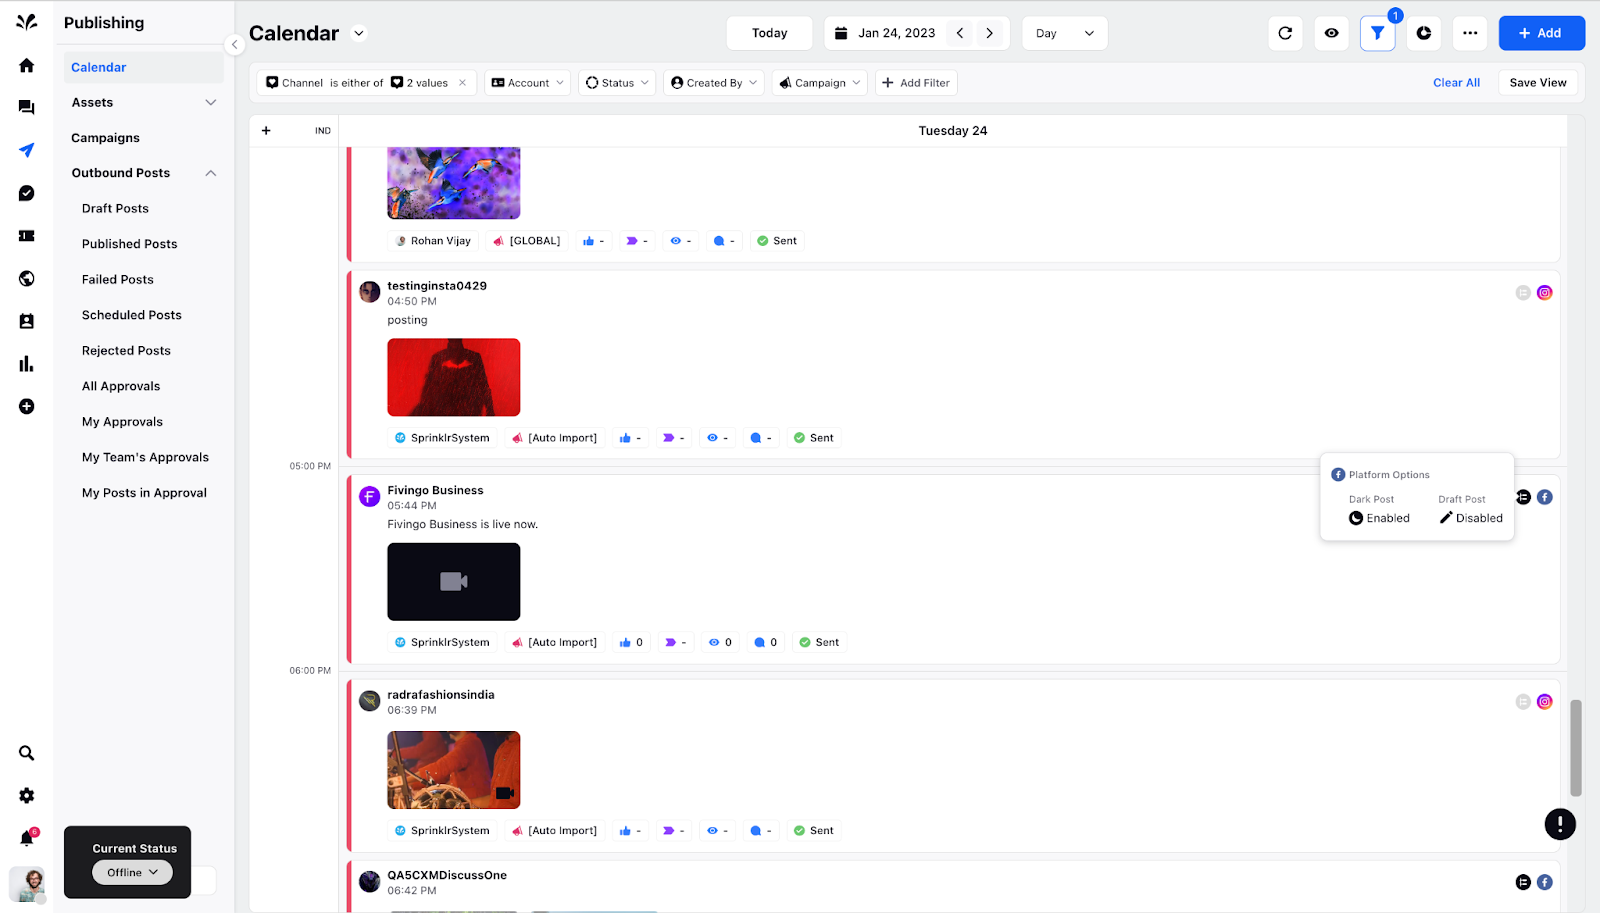Screen dimensions: 1600x913
Task: Open the radrafashionsindia video thumbnail
Action: tap(454, 770)
